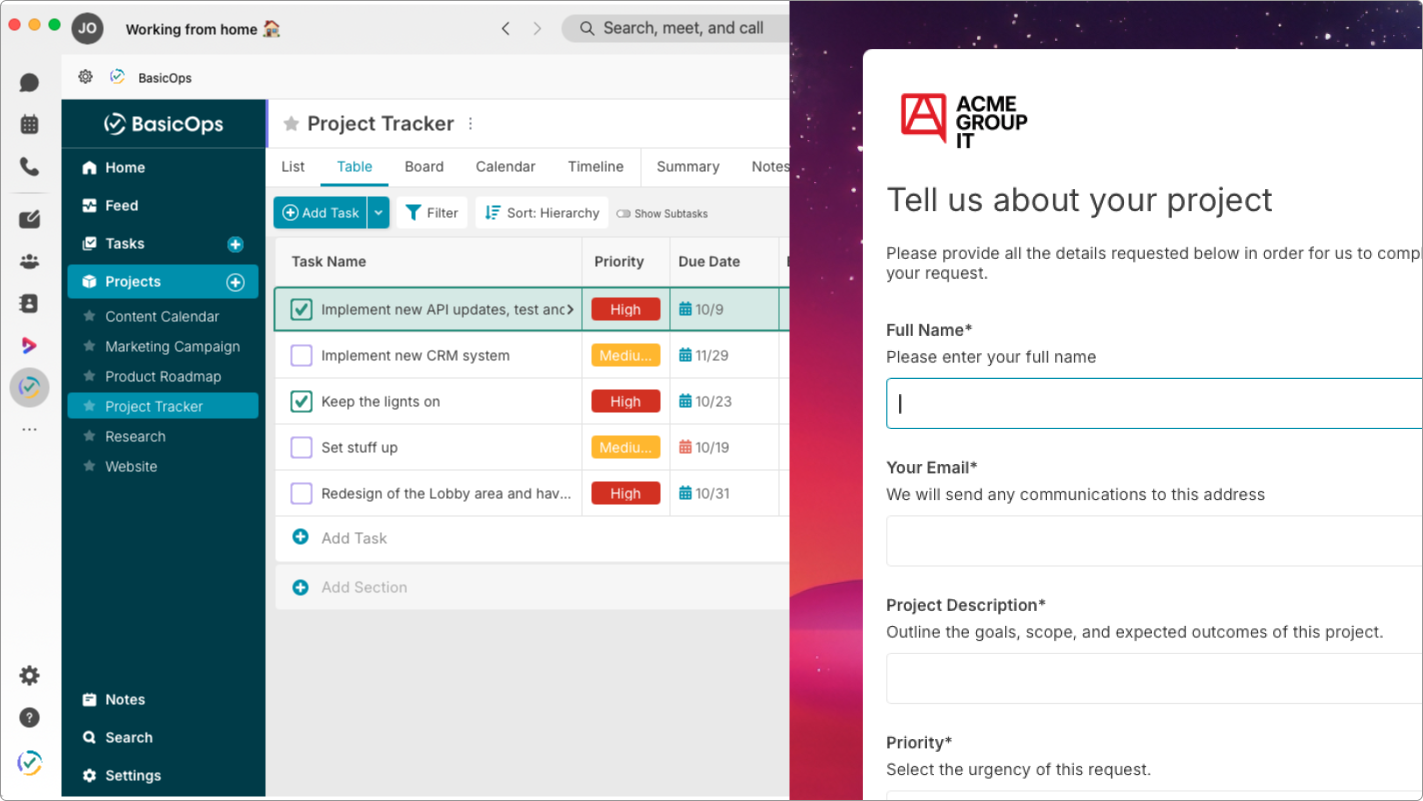Switch to the Board tab
1423x801 pixels.
424,167
